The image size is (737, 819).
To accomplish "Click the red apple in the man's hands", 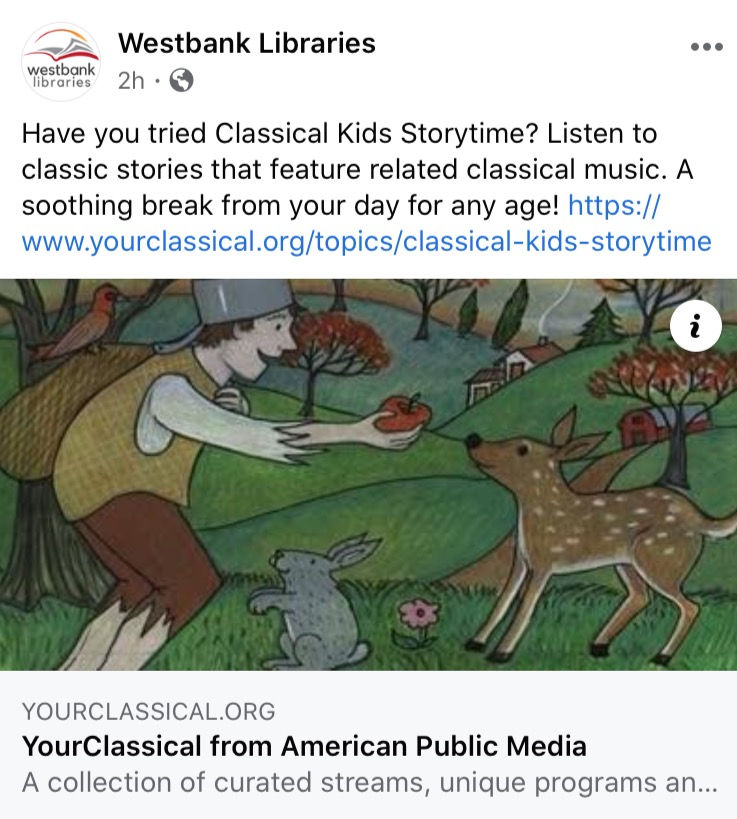I will 401,414.
